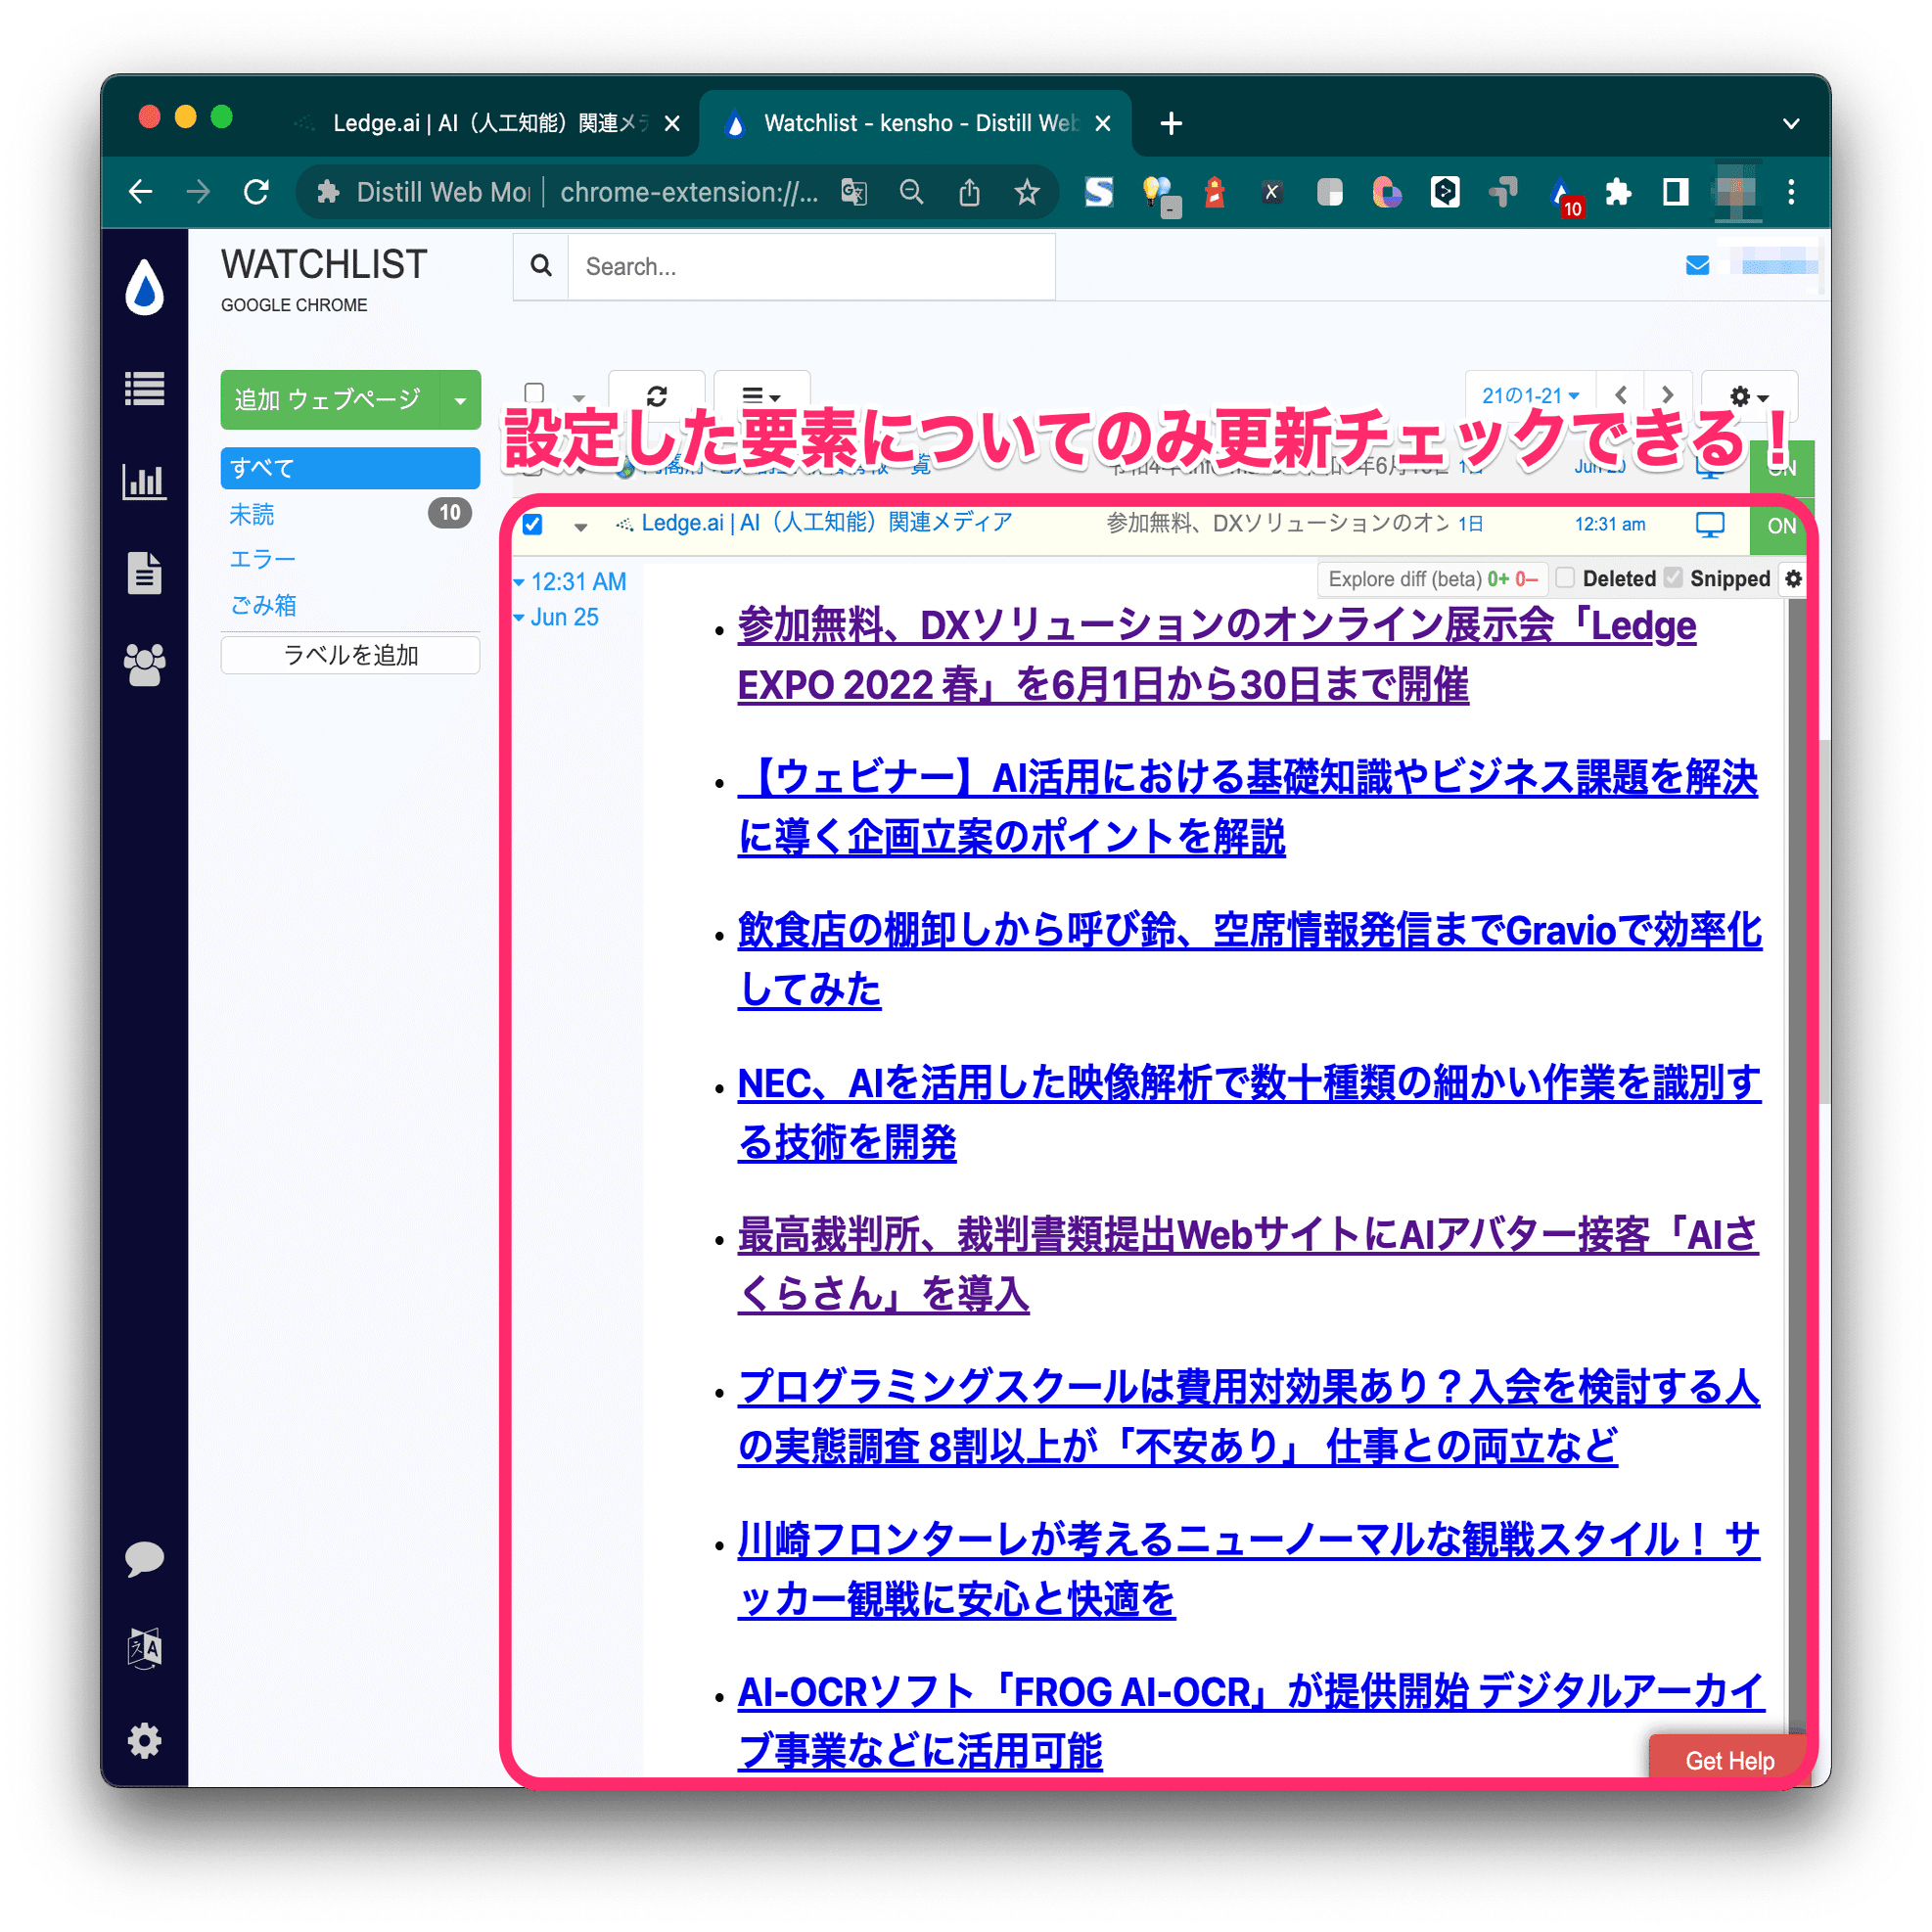Open the 21の1-21 pagination dropdown

(x=1530, y=396)
